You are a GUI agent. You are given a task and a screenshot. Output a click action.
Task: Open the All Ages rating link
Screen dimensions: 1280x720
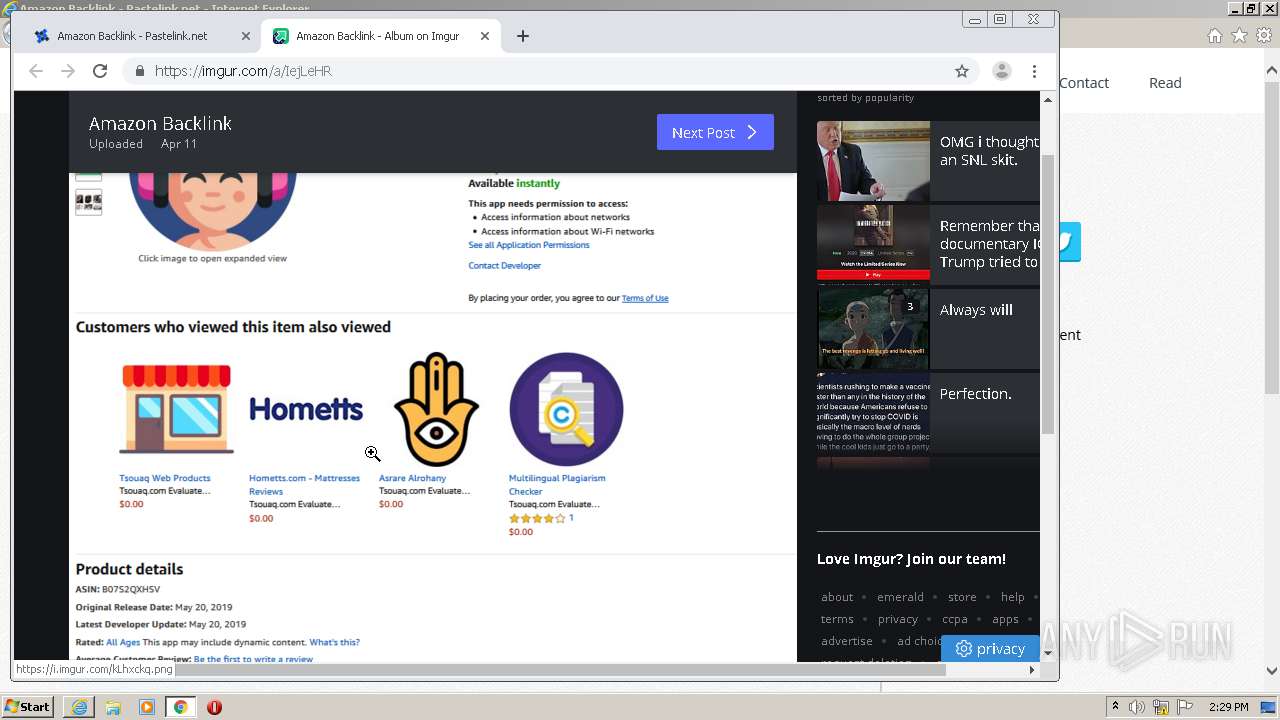coord(123,642)
